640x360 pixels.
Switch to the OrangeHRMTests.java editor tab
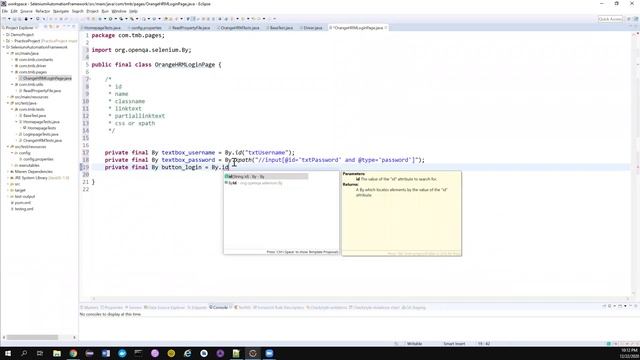[240, 28]
